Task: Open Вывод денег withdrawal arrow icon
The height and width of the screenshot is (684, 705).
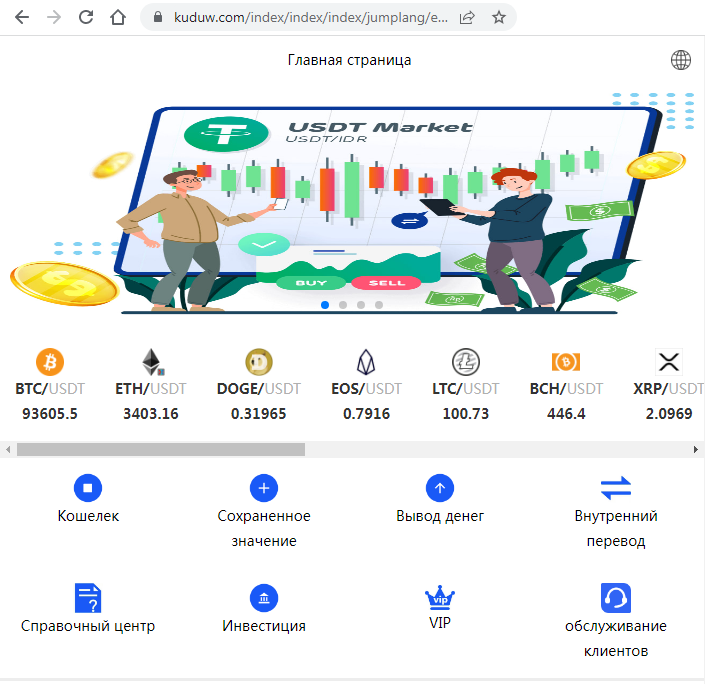Action: (440, 488)
